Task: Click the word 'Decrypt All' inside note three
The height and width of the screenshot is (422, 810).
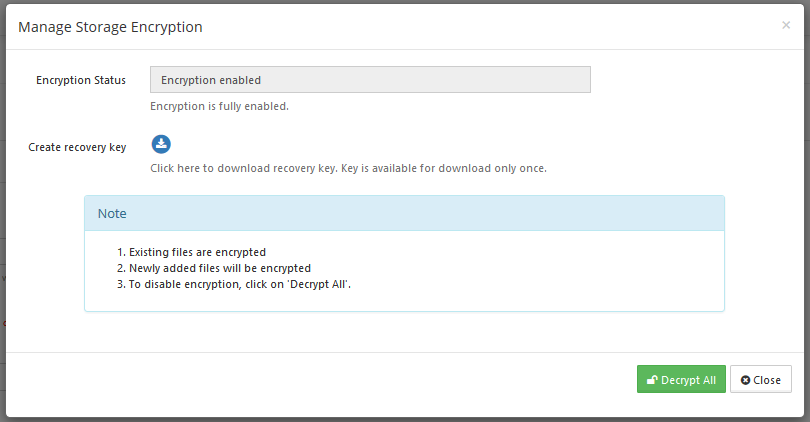Action: point(319,284)
